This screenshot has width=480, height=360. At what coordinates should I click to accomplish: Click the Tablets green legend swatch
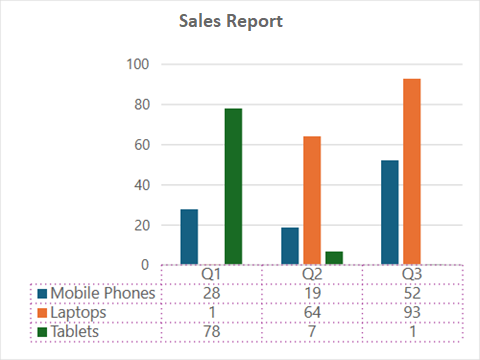pos(42,332)
